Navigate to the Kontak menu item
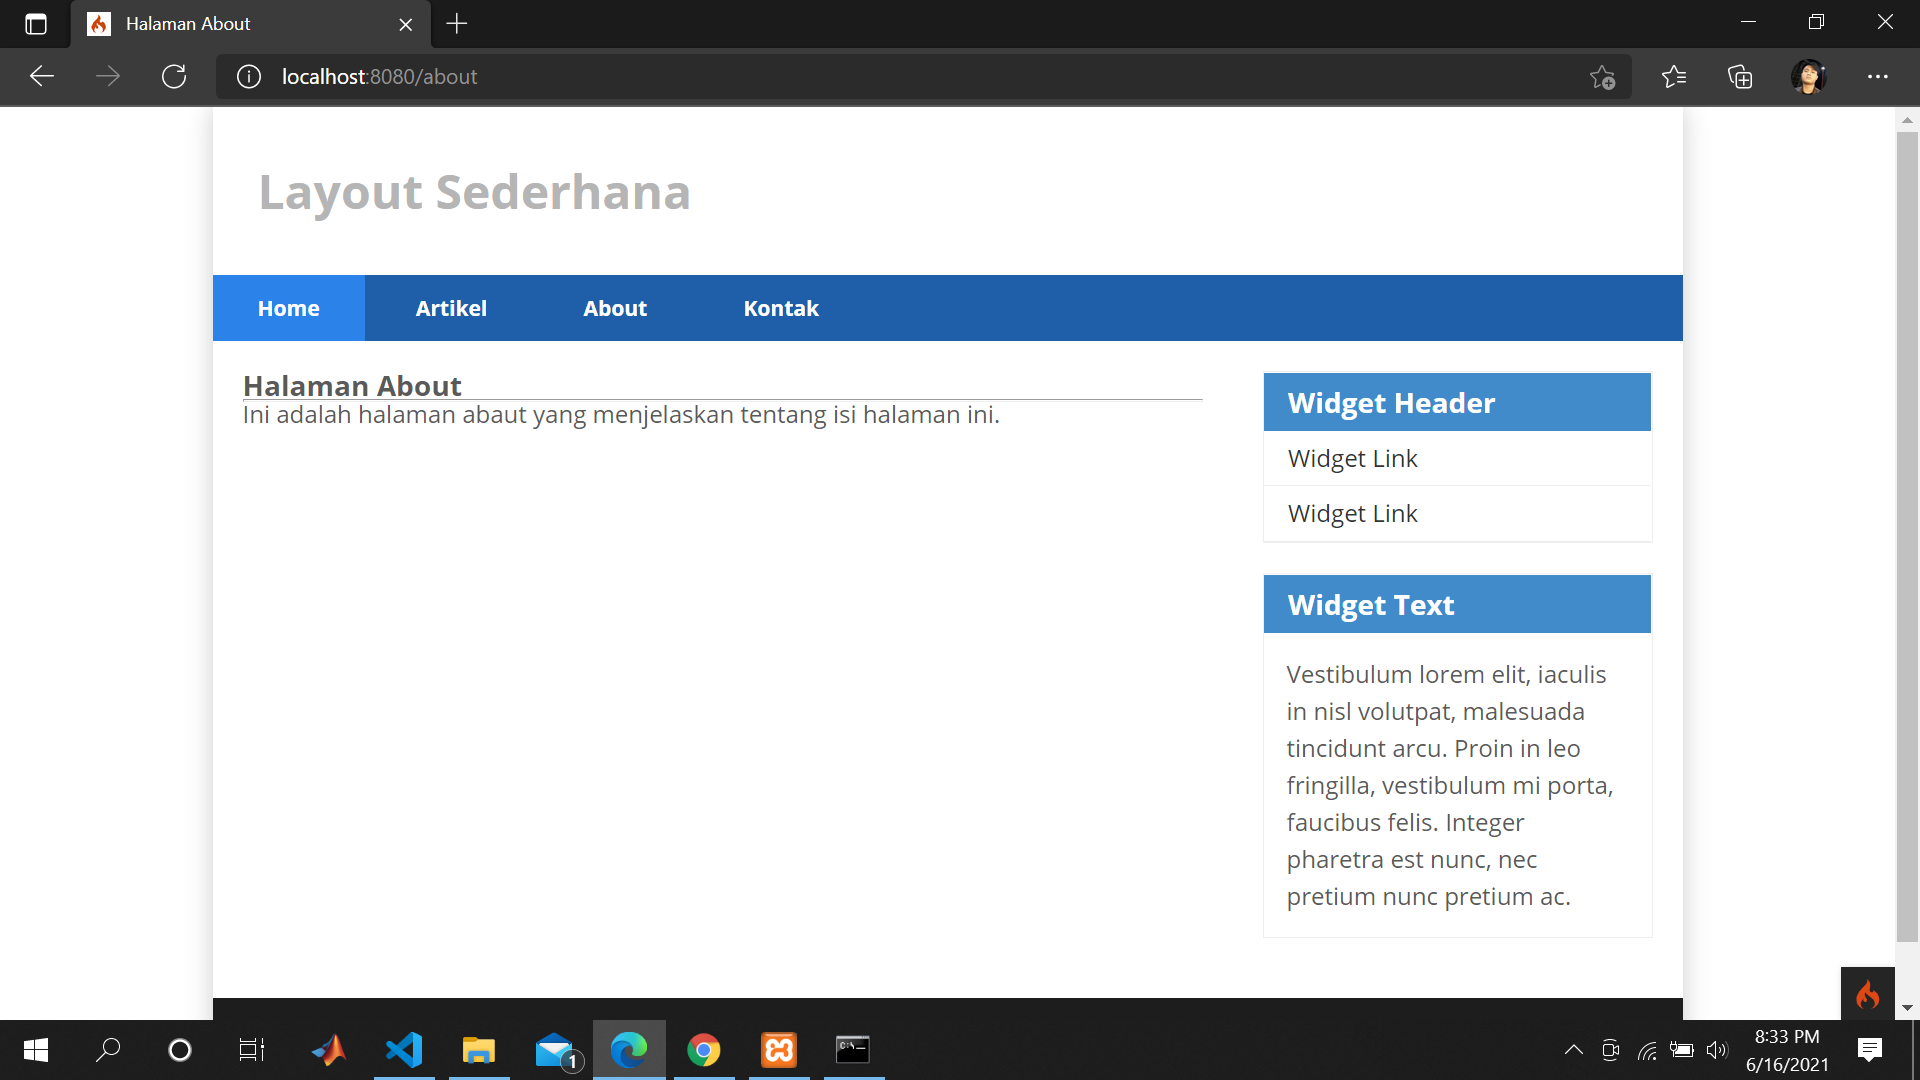 click(x=781, y=308)
